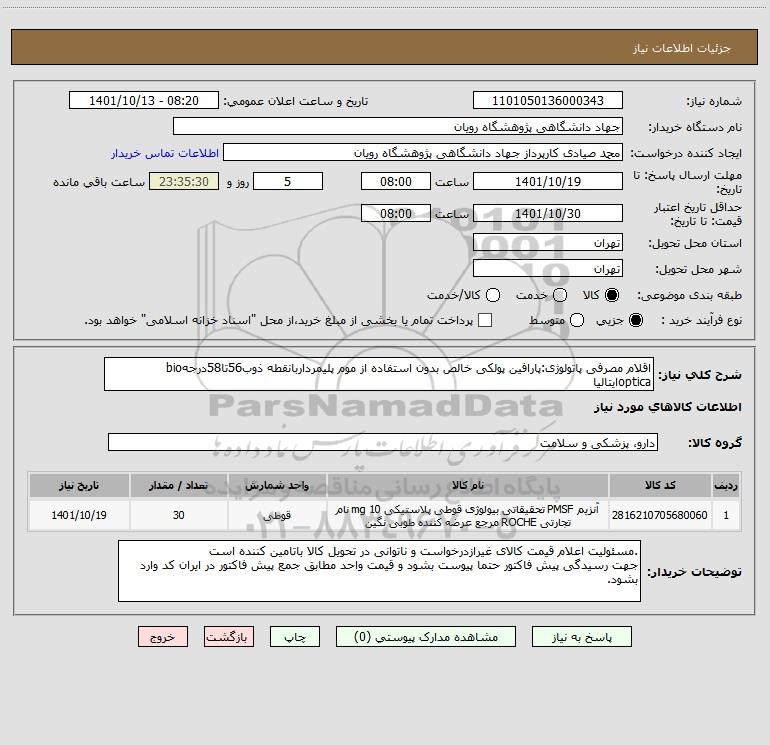Image resolution: width=770 pixels, height=745 pixels.
Task: Click the remaining time 23:35:30 field
Action: coord(184,181)
